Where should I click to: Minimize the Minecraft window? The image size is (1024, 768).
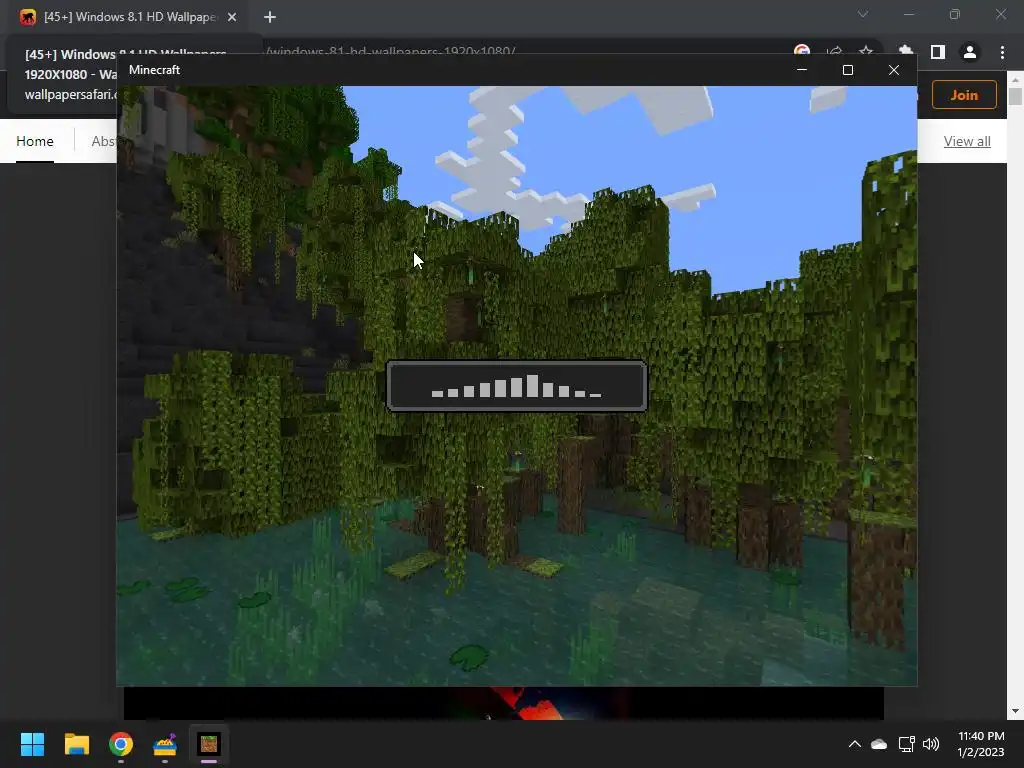click(802, 70)
